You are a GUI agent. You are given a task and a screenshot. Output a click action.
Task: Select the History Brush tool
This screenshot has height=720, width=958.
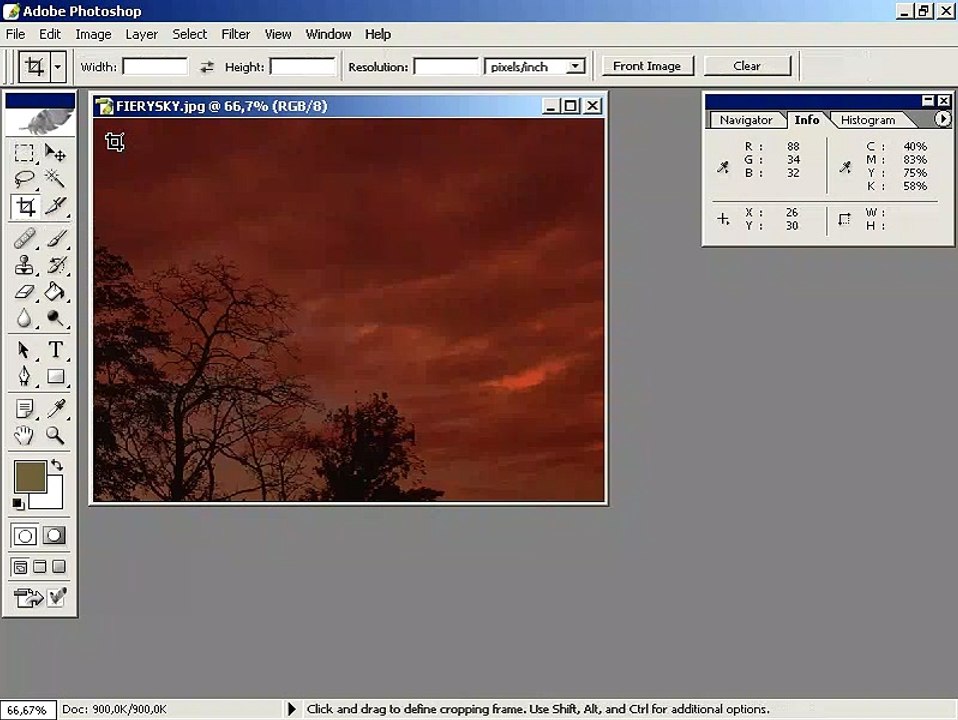pos(55,265)
